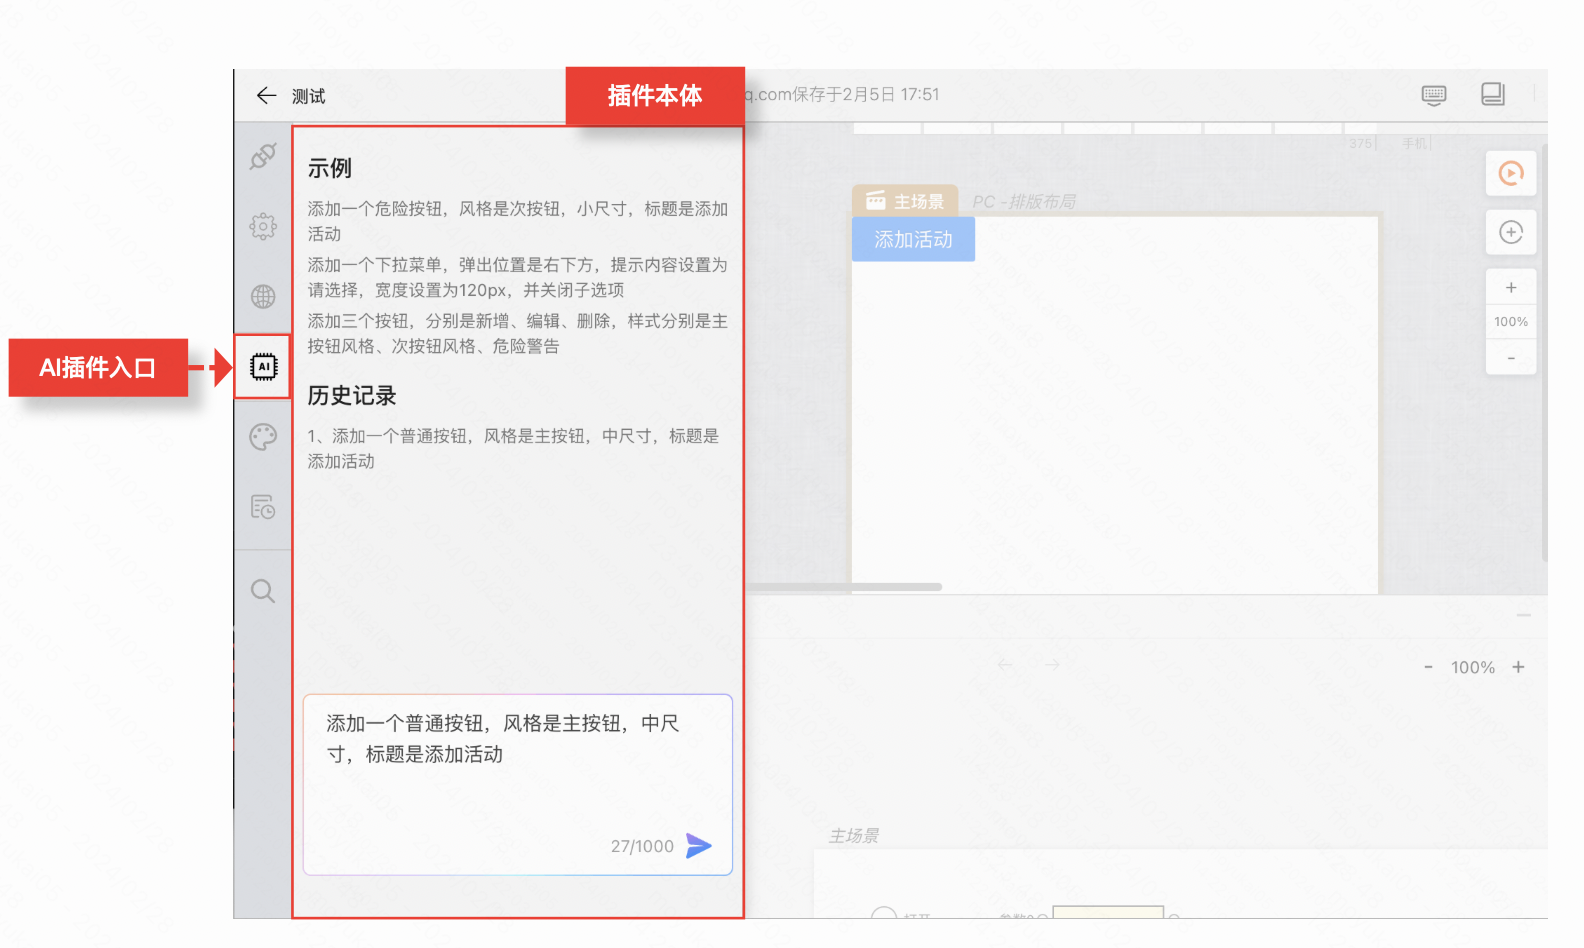Open the AI plugin from the sidebar
The width and height of the screenshot is (1584, 948).
[x=263, y=367]
